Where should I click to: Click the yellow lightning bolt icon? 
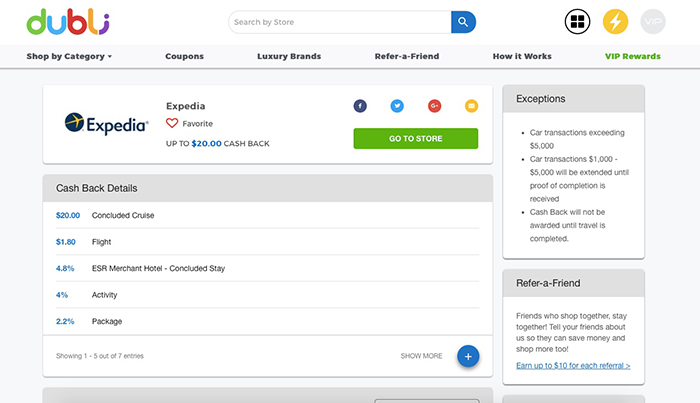[615, 21]
